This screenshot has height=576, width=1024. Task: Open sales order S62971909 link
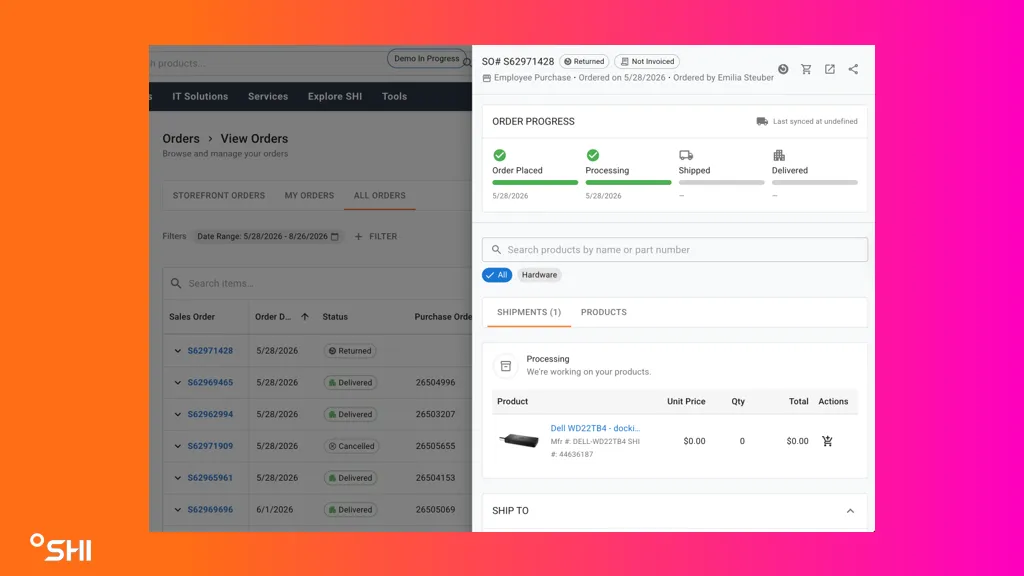tap(210, 446)
